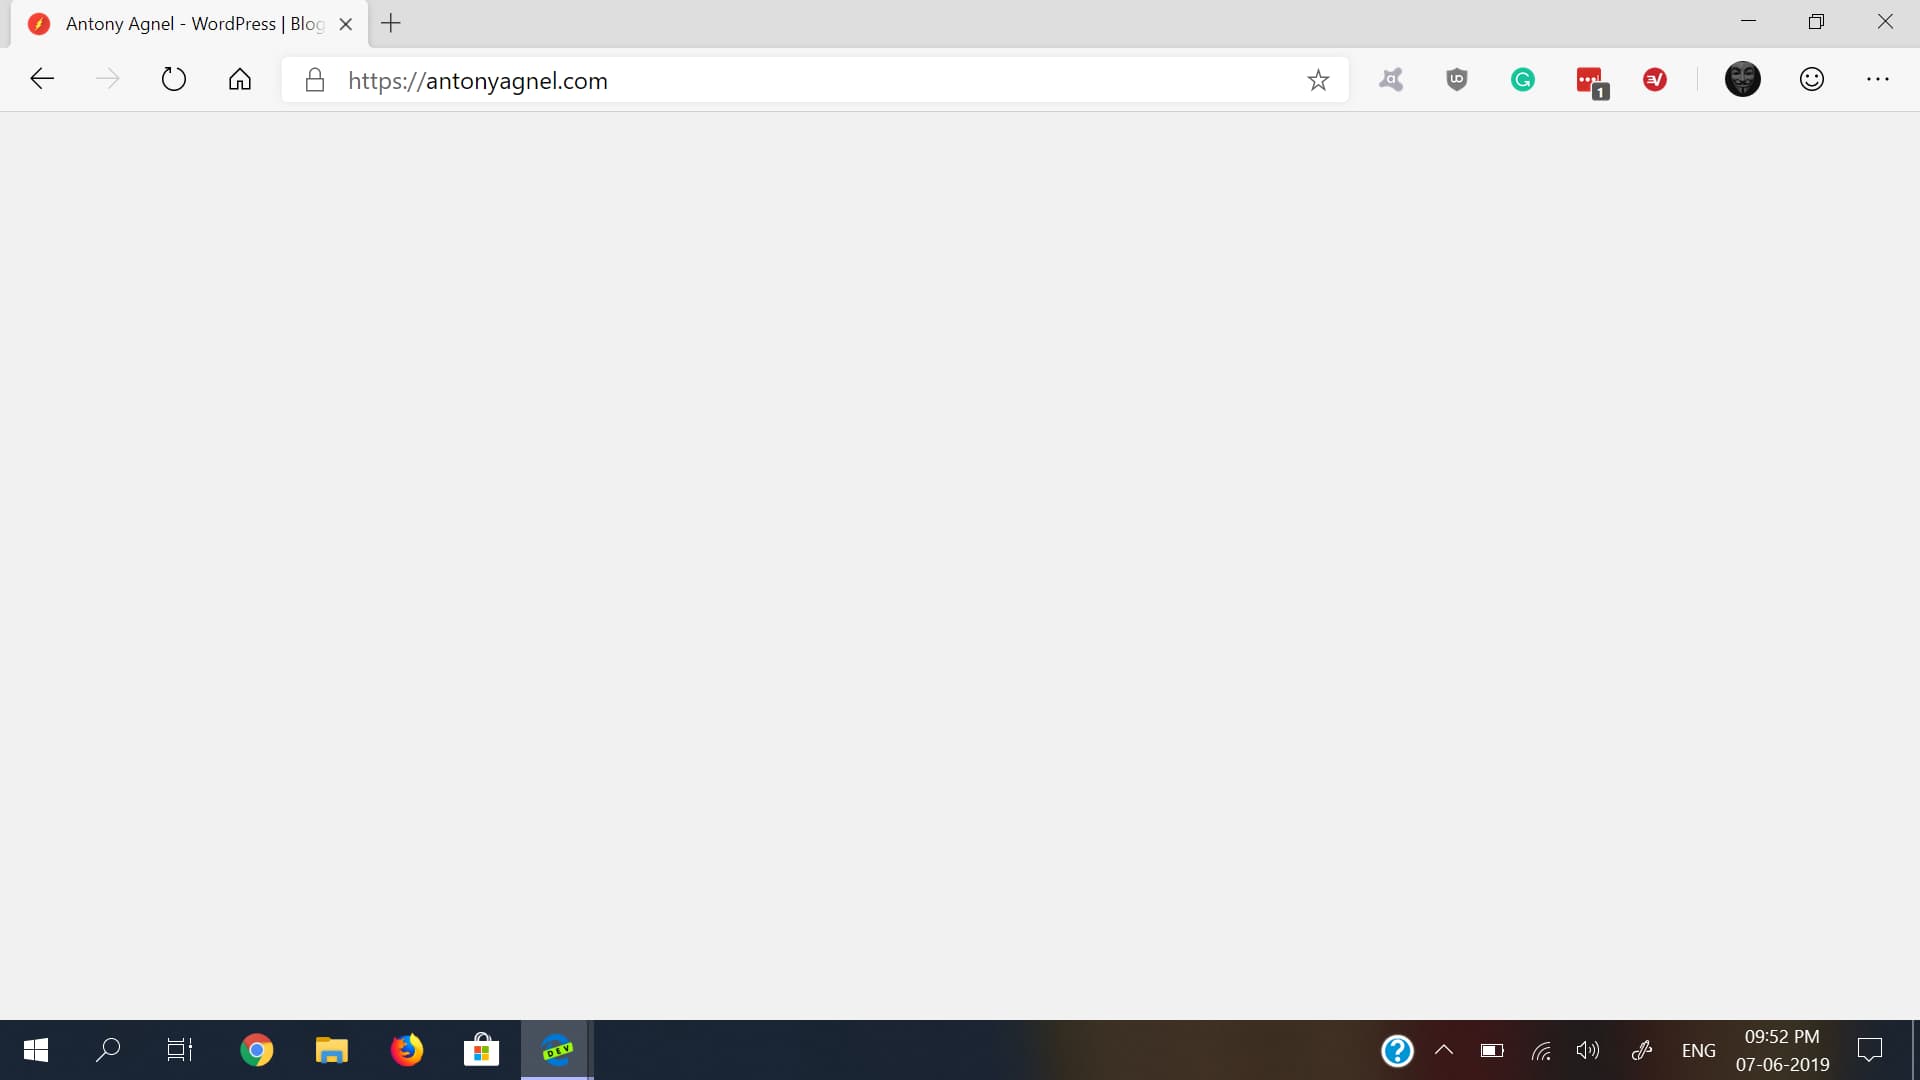This screenshot has height=1080, width=1920.
Task: Open Windows Ink Workspace from the tray
Action: click(1642, 1050)
